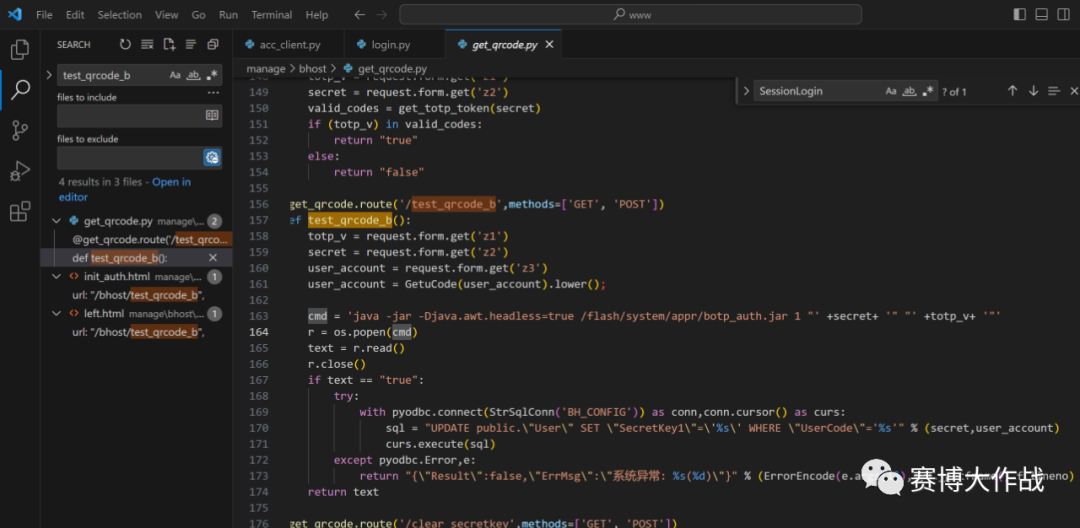Switch to the acc_client.py tab
1080x528 pixels.
pyautogui.click(x=287, y=45)
